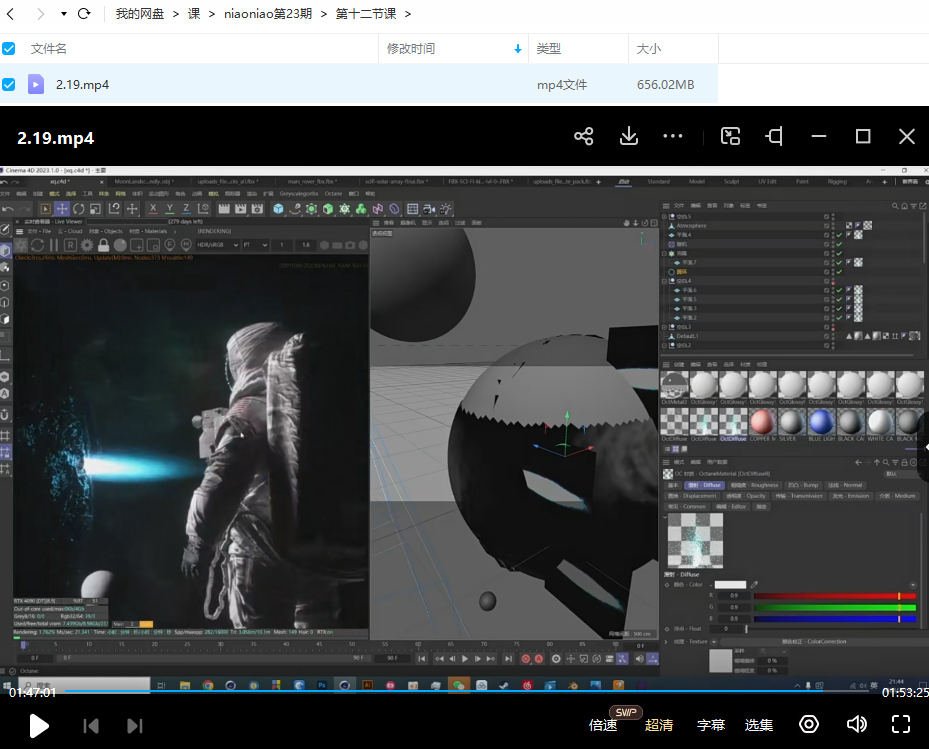
Task: Open Photoshop from the Windows taskbar
Action: coord(322,686)
